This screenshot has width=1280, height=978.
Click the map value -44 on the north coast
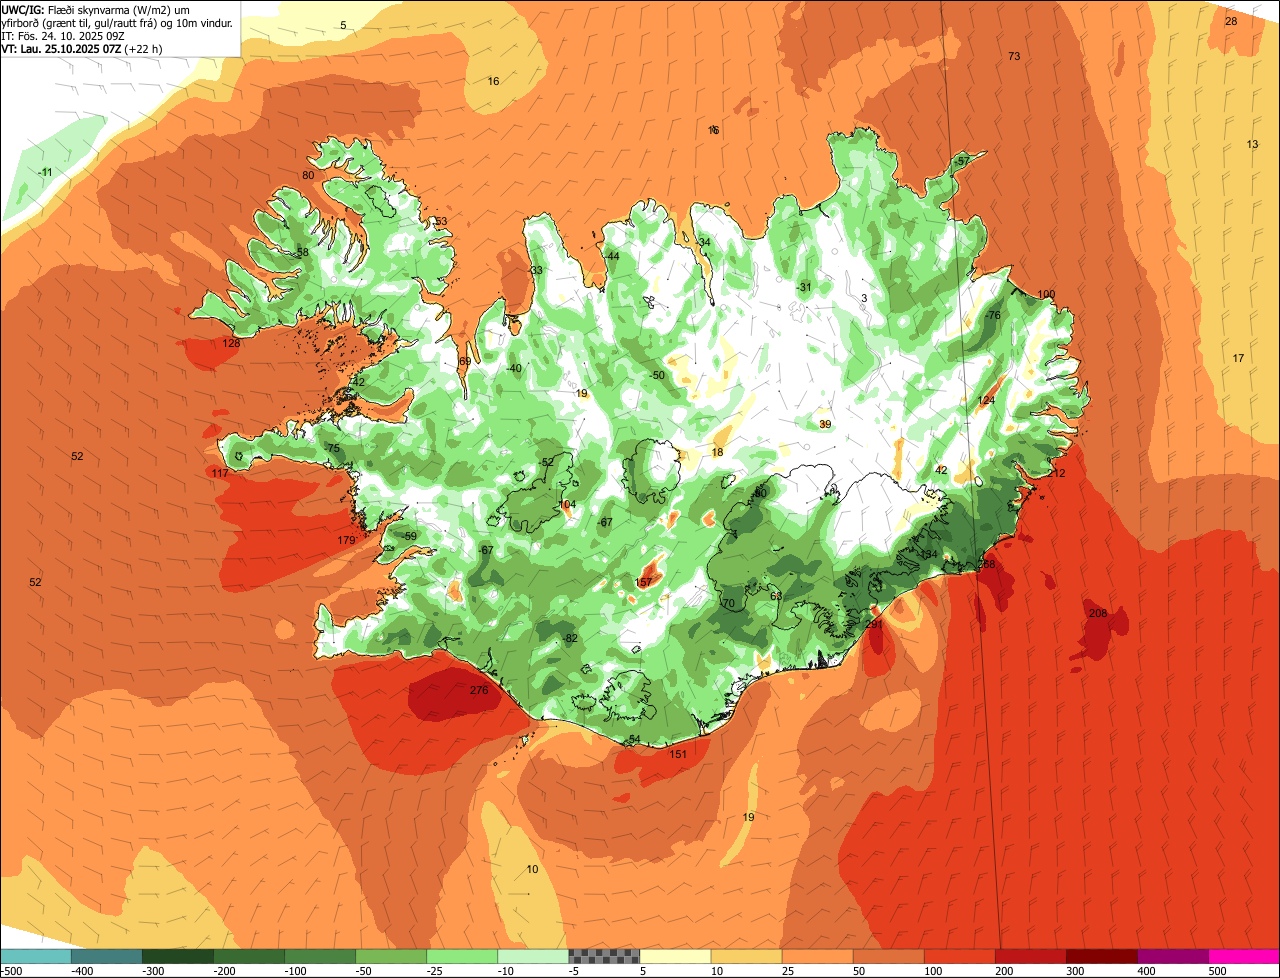click(611, 257)
